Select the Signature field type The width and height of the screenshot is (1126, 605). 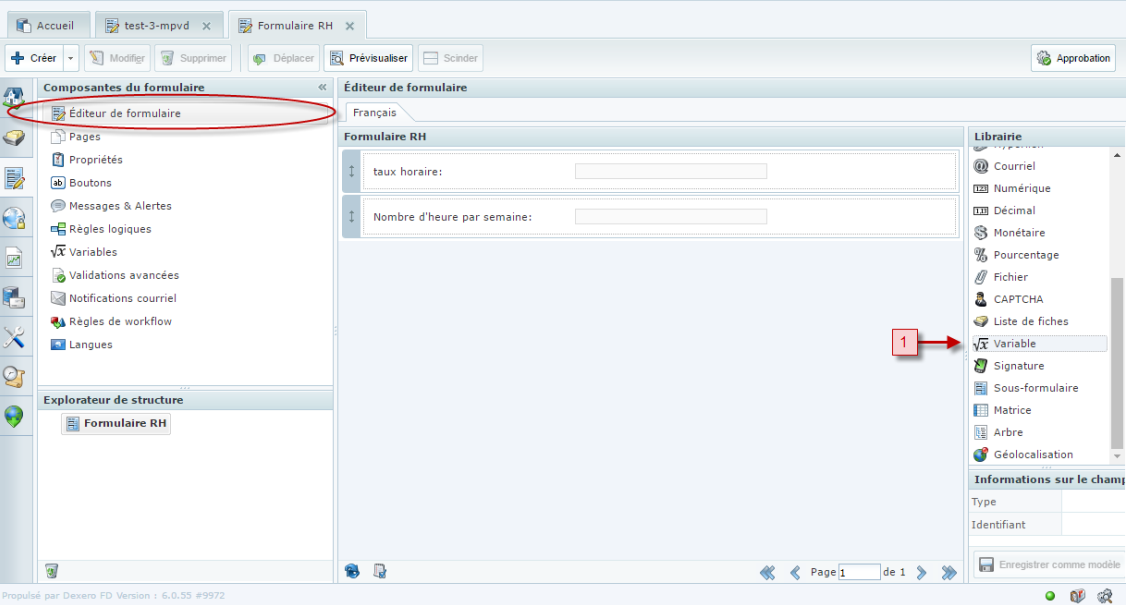tap(1018, 366)
